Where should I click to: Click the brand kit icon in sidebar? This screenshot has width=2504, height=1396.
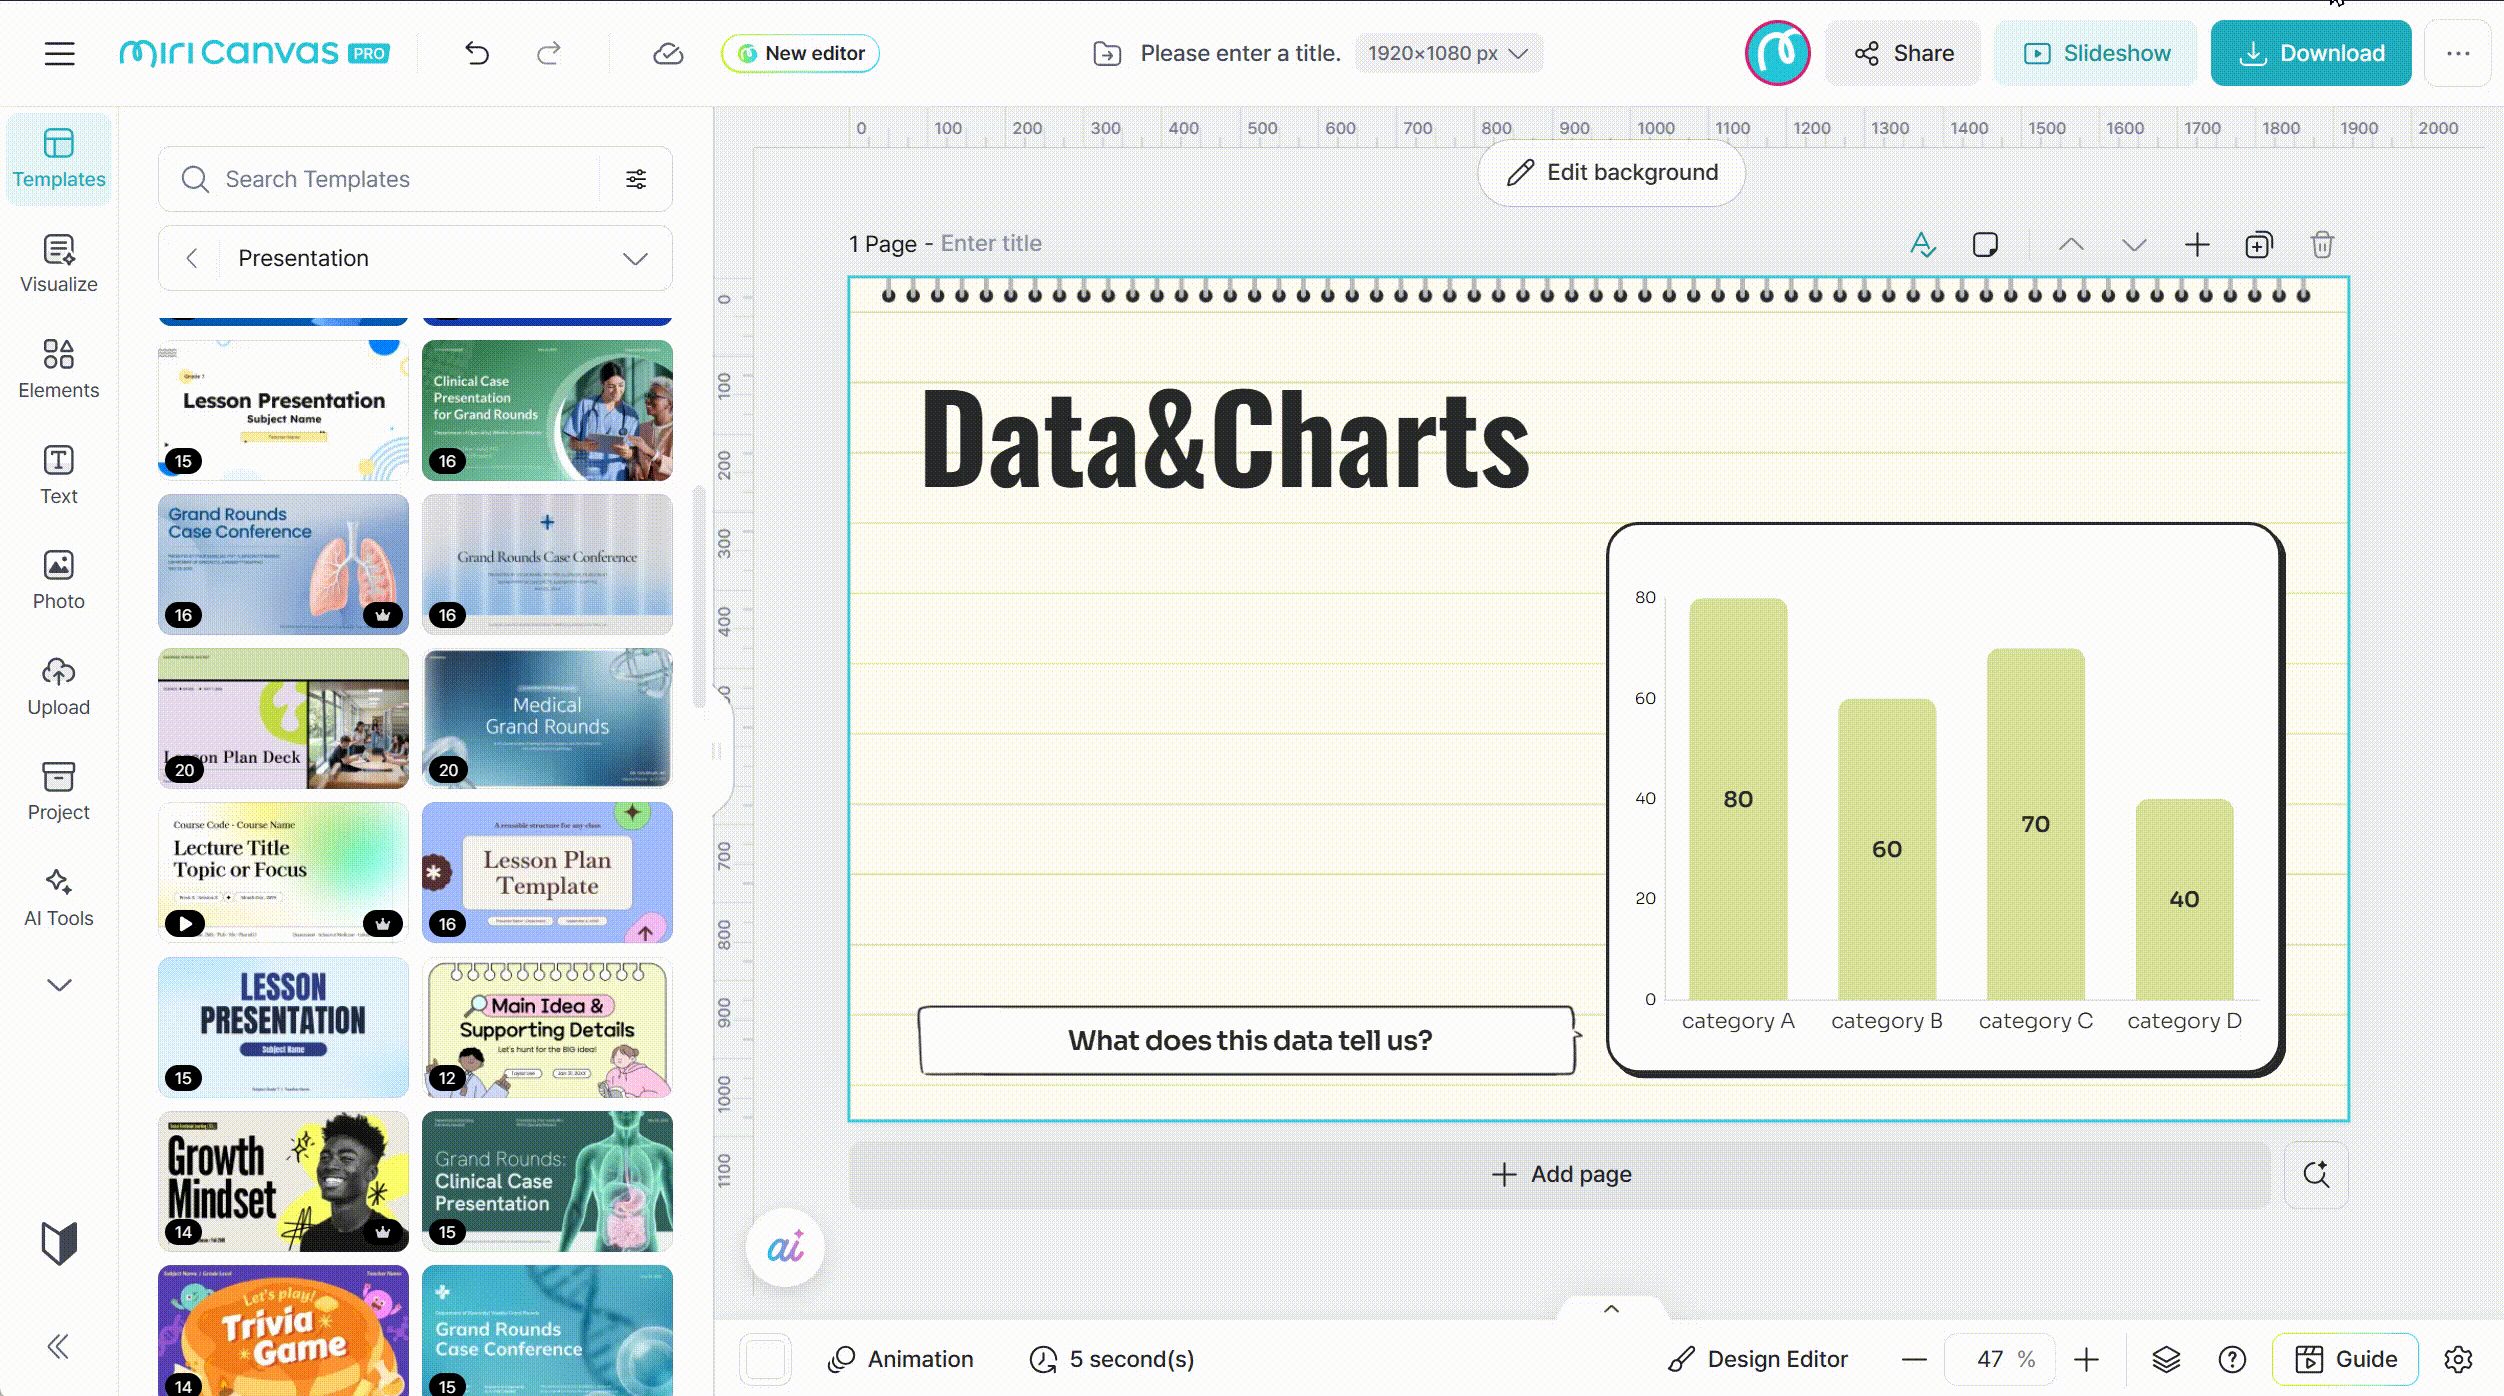pyautogui.click(x=59, y=1243)
